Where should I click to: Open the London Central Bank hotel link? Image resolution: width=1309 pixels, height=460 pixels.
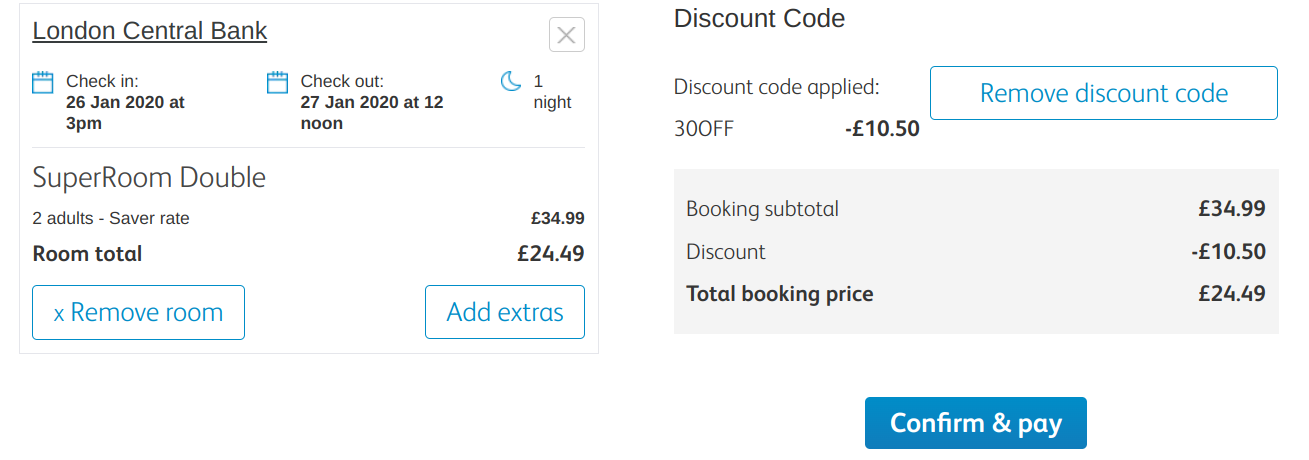[150, 31]
